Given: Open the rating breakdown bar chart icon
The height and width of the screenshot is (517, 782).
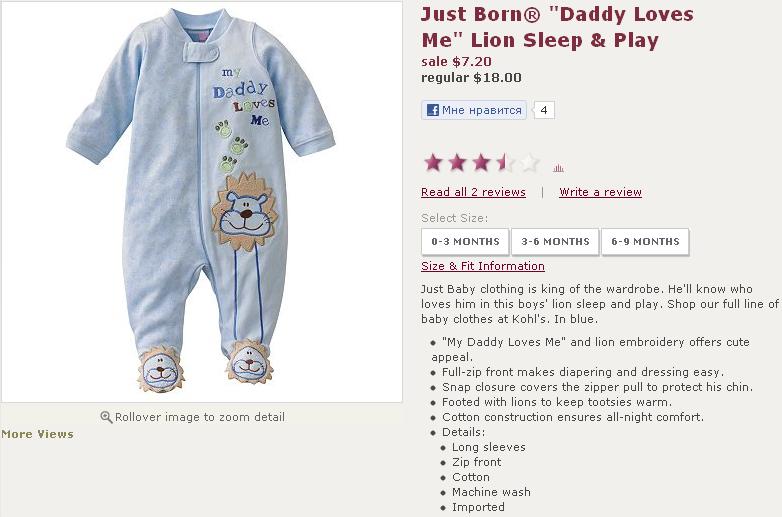Looking at the screenshot, I should (558, 168).
